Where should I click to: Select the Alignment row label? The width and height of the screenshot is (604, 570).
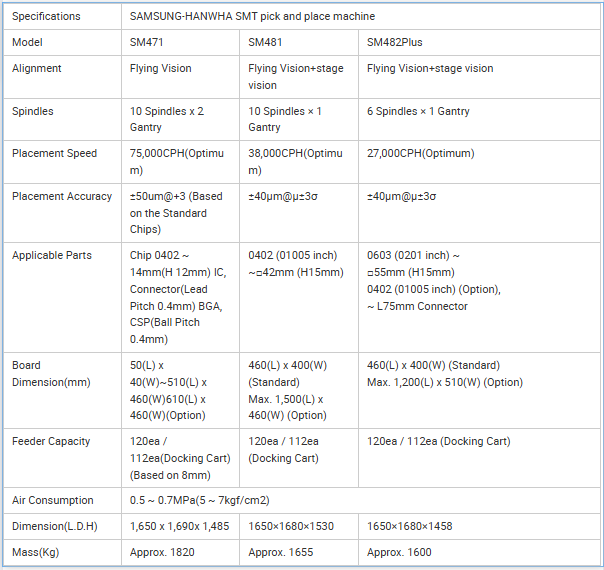click(37, 68)
